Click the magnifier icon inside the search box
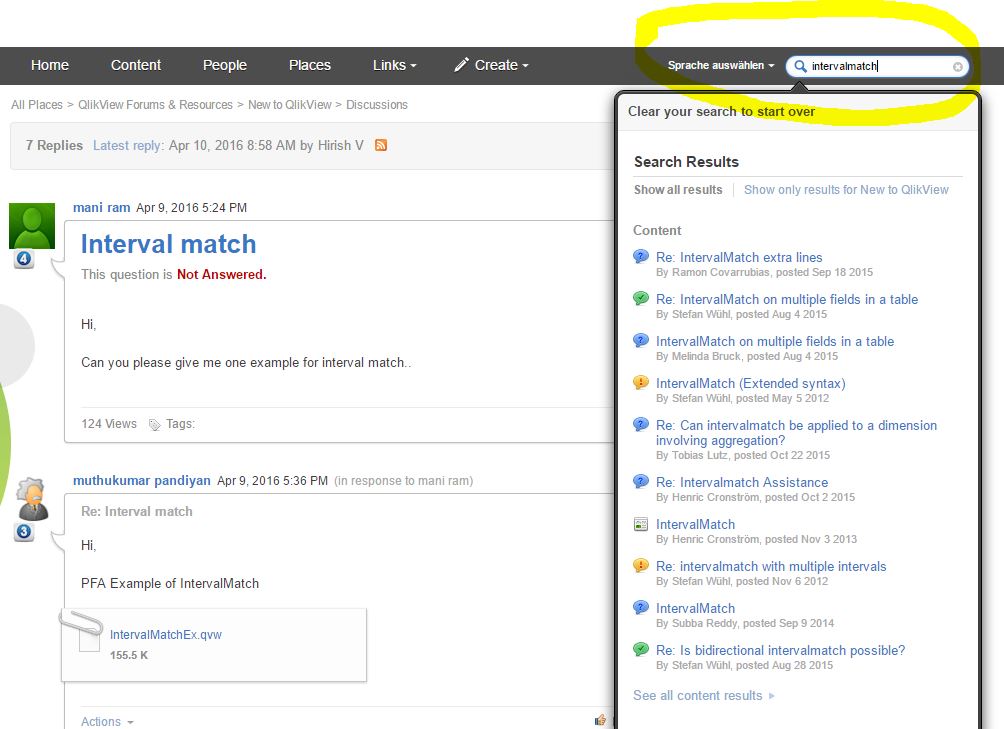Screen dimensions: 1004x729 click(800, 66)
